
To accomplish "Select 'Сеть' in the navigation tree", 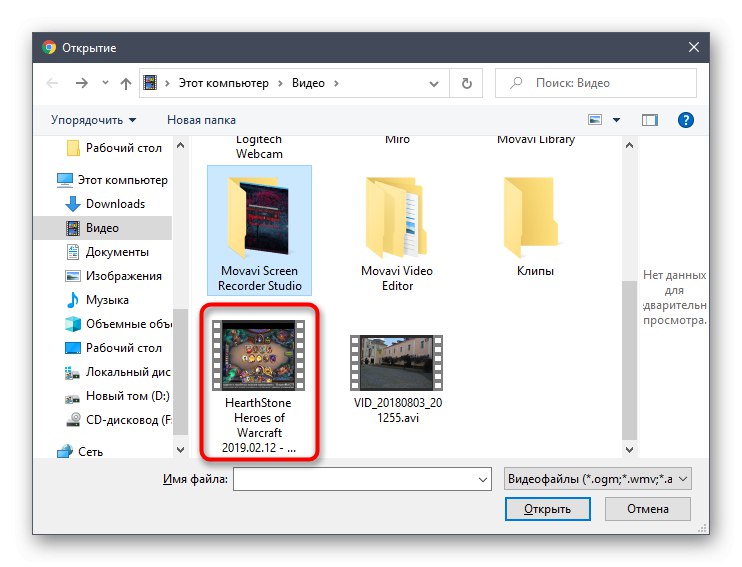I will 80,452.
